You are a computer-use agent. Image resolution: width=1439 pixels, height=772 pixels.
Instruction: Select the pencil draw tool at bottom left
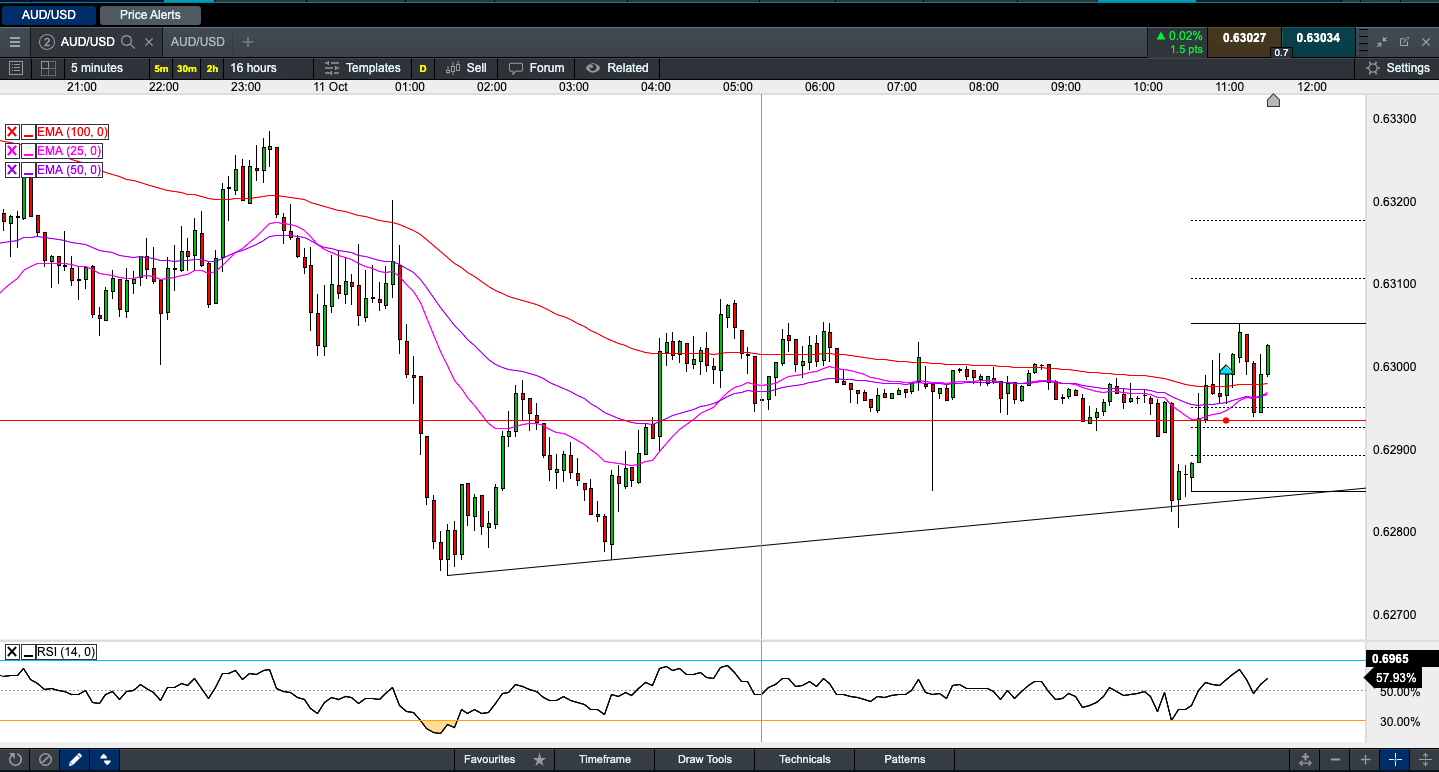click(x=75, y=759)
